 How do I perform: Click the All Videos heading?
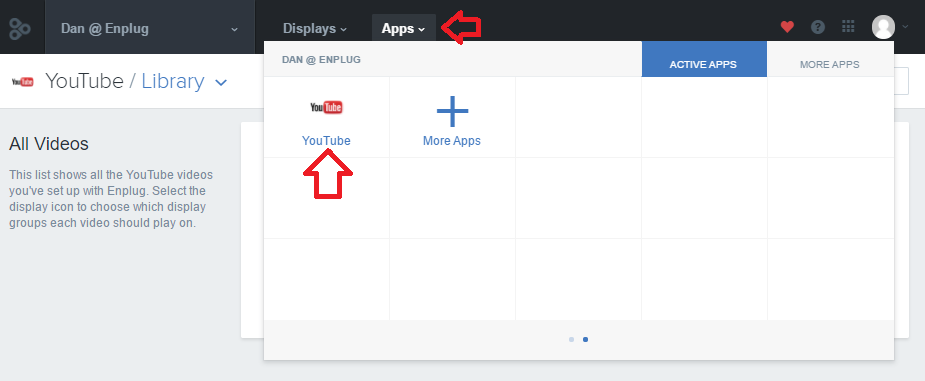point(49,143)
